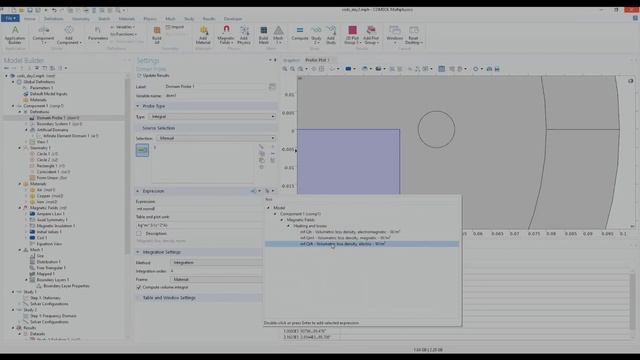Click the Add Study ribbon button
The image size is (640, 360).
331,35
